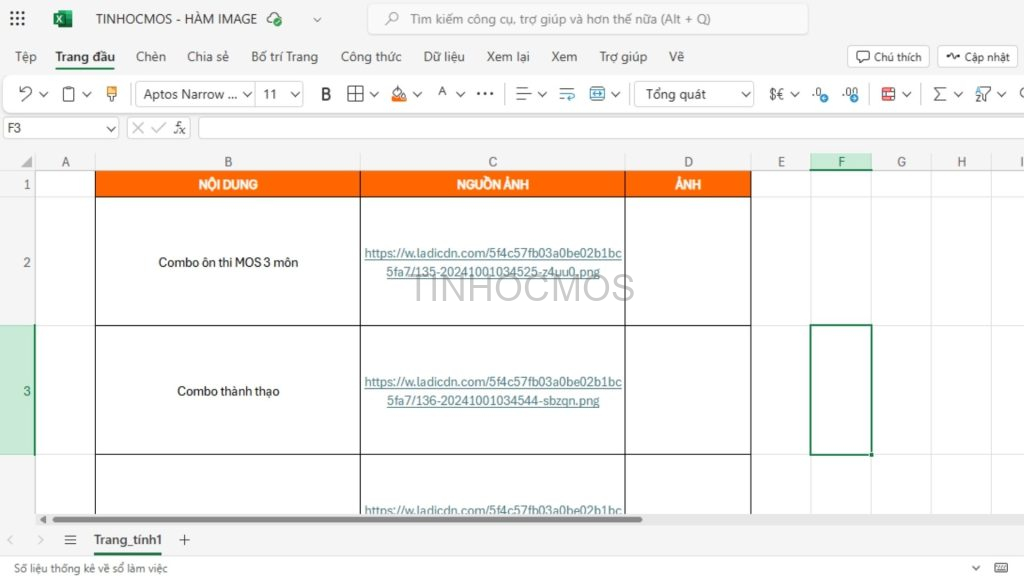Open the Xem tab
1024x576 pixels.
(x=564, y=57)
